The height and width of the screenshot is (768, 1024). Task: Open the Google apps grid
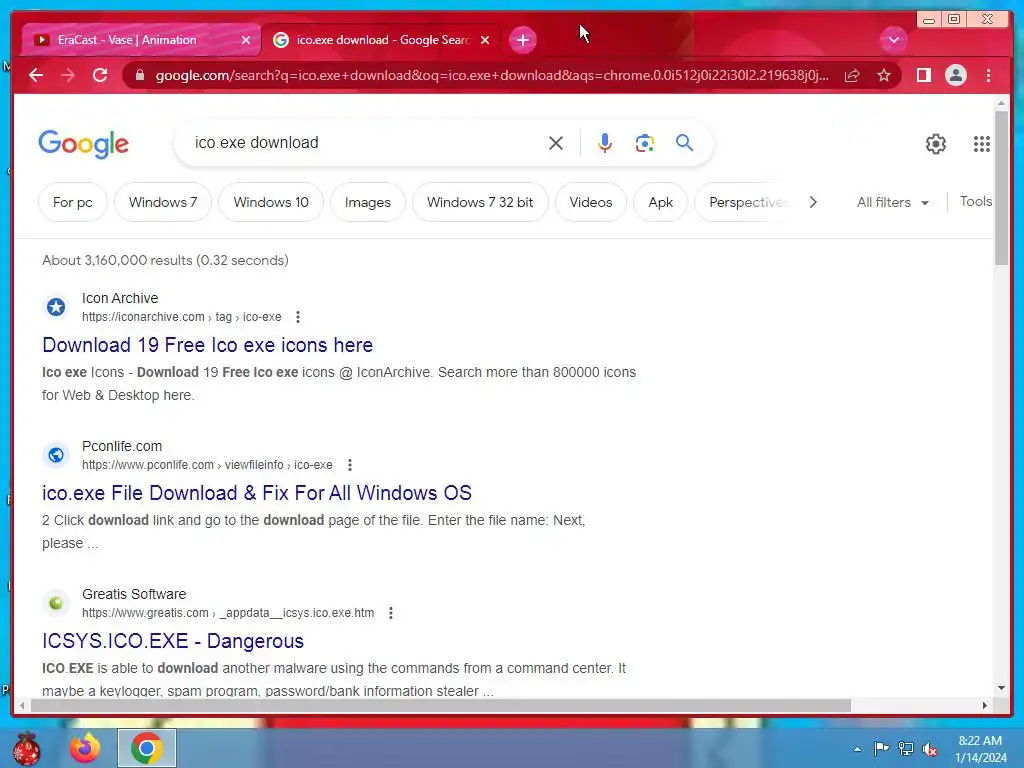click(982, 144)
